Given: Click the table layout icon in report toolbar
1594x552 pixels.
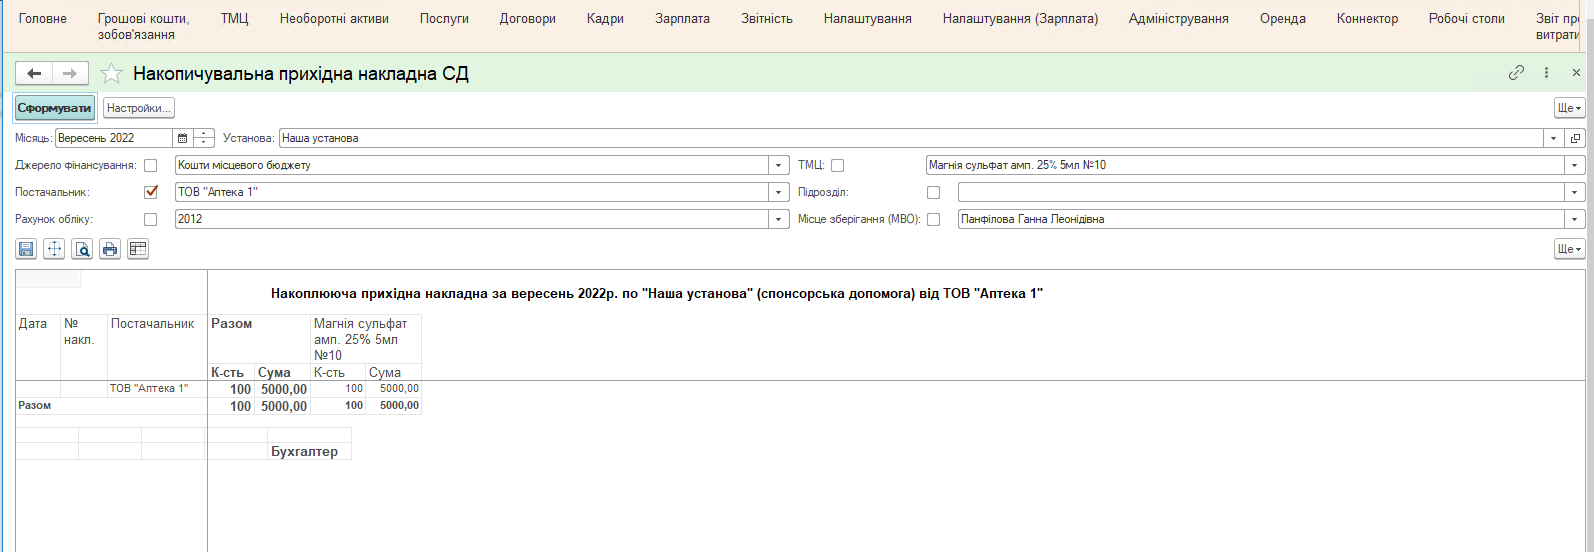Looking at the screenshot, I should click(138, 249).
